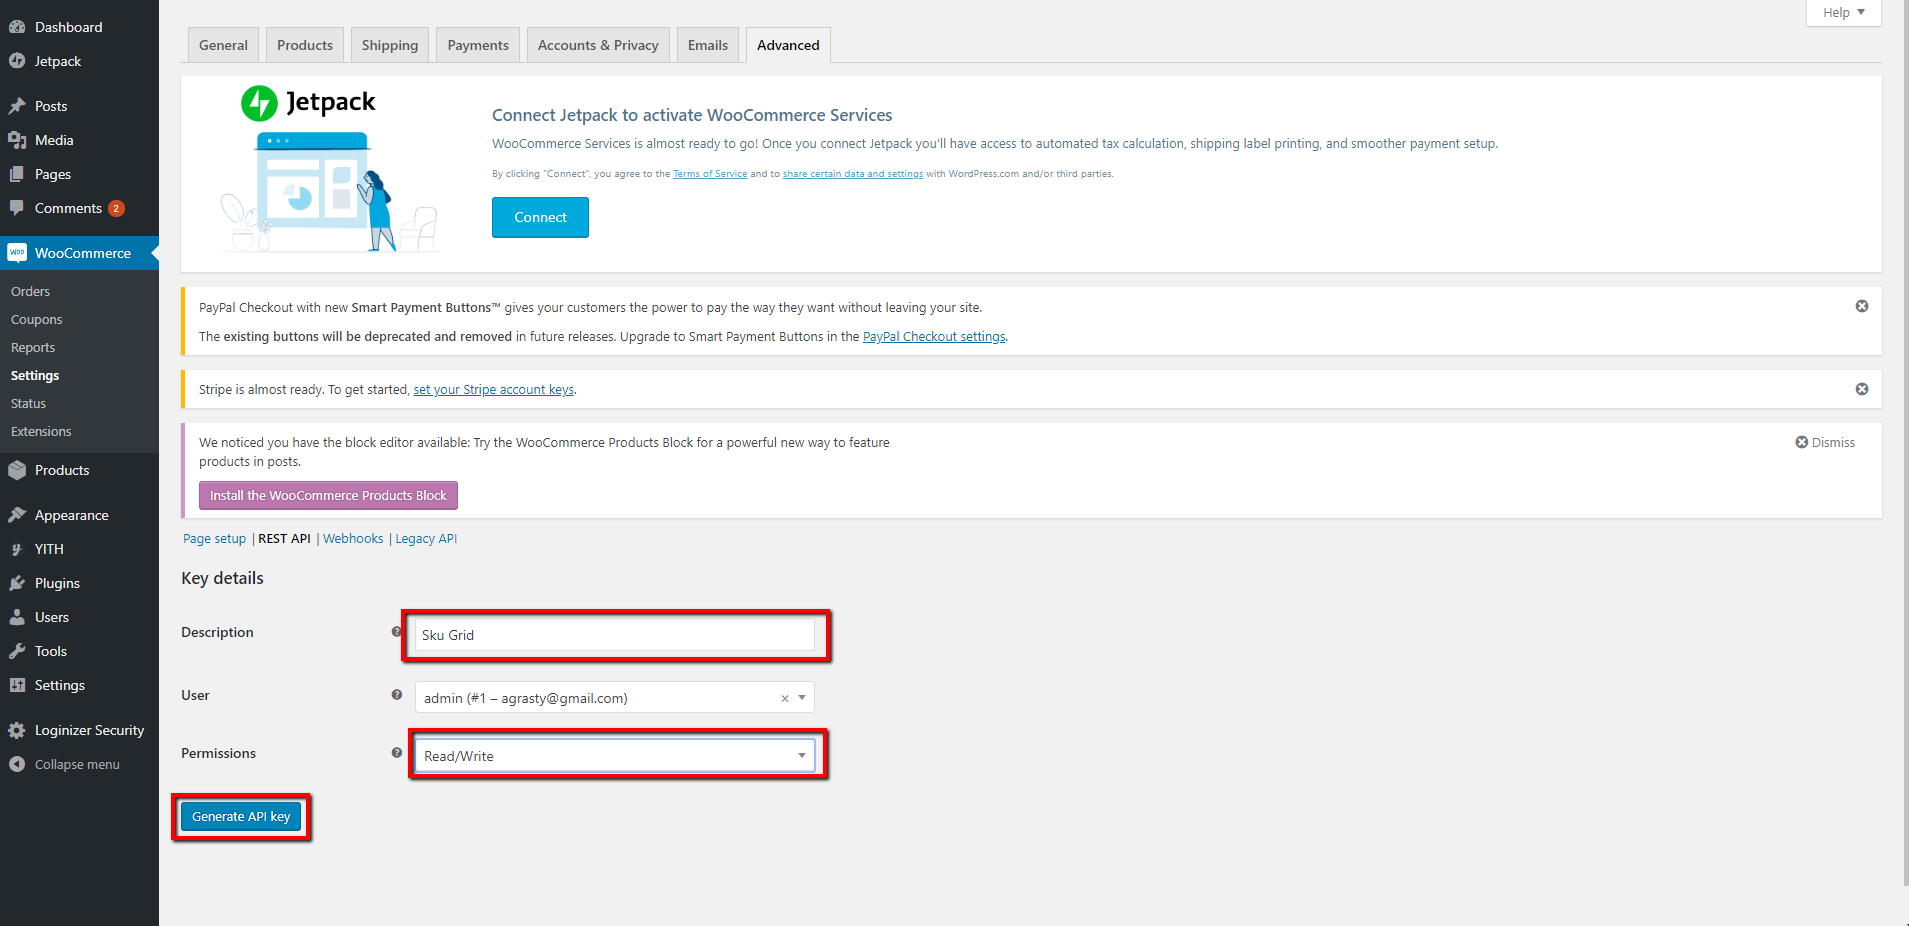Click the Comments bubble icon
This screenshot has width=1909, height=926.
17,208
